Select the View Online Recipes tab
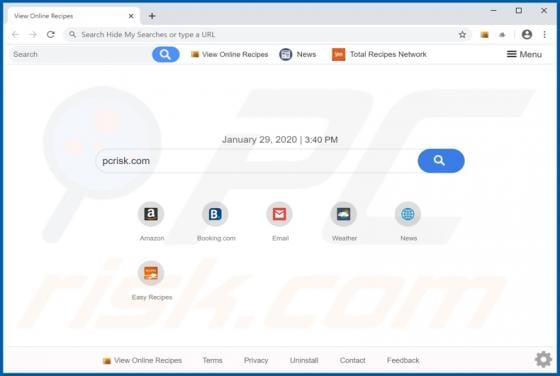The width and height of the screenshot is (560, 376). coord(73,16)
